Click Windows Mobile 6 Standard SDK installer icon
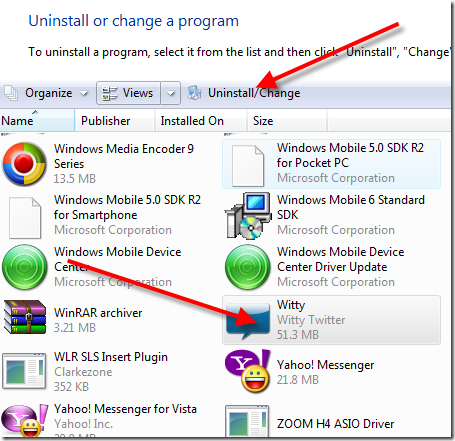Image resolution: width=455 pixels, height=441 pixels. [x=248, y=216]
